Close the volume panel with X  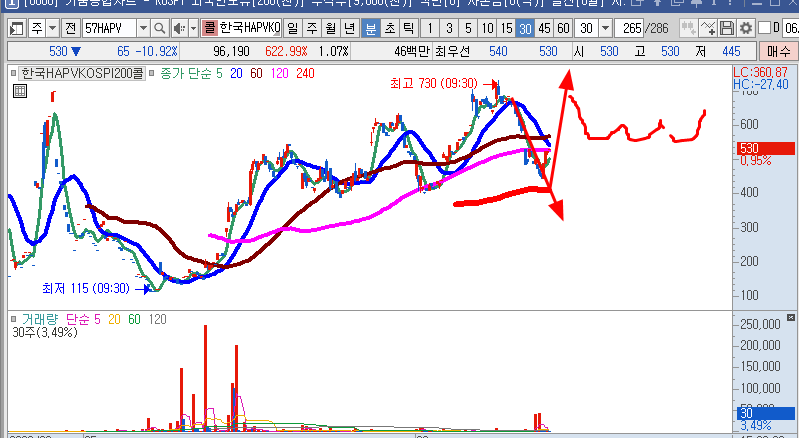[x=790, y=317]
